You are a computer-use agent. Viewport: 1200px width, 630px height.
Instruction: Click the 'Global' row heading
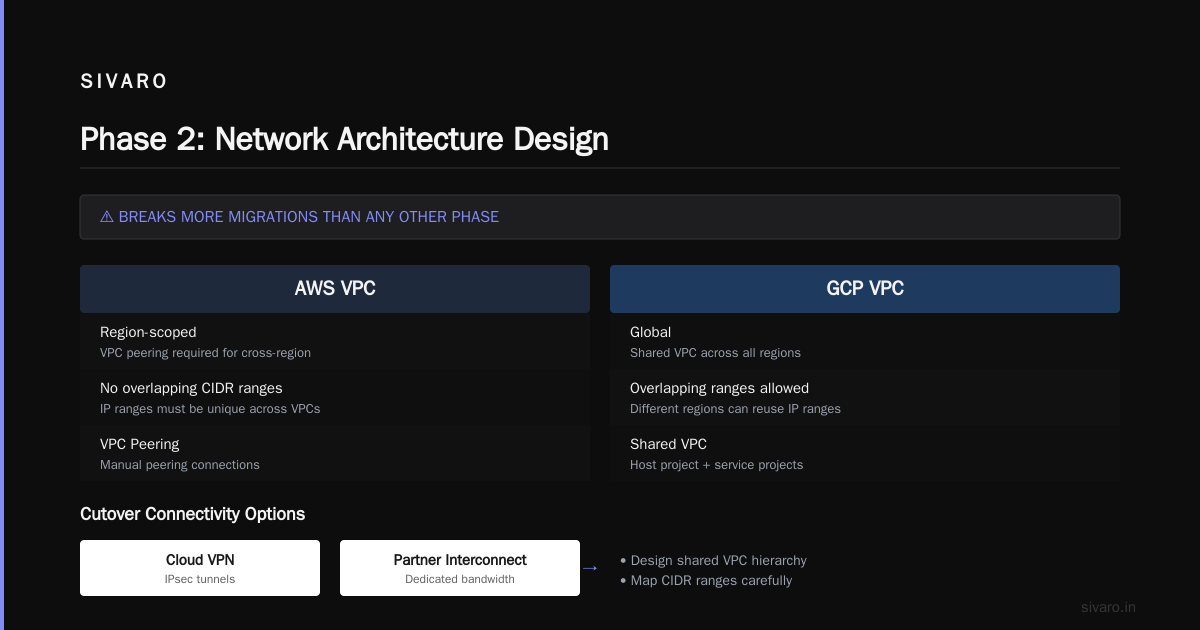point(650,332)
